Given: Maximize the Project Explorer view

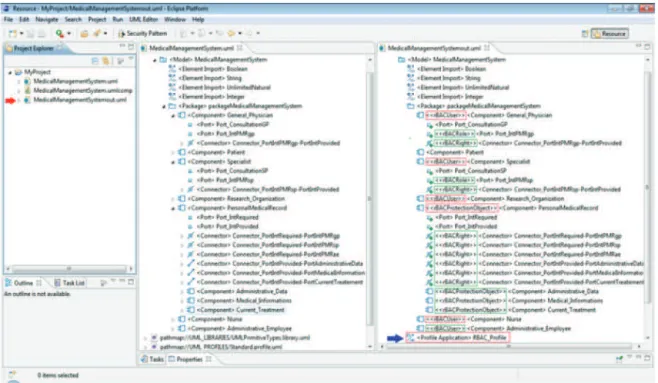Looking at the screenshot, I should point(131,47).
